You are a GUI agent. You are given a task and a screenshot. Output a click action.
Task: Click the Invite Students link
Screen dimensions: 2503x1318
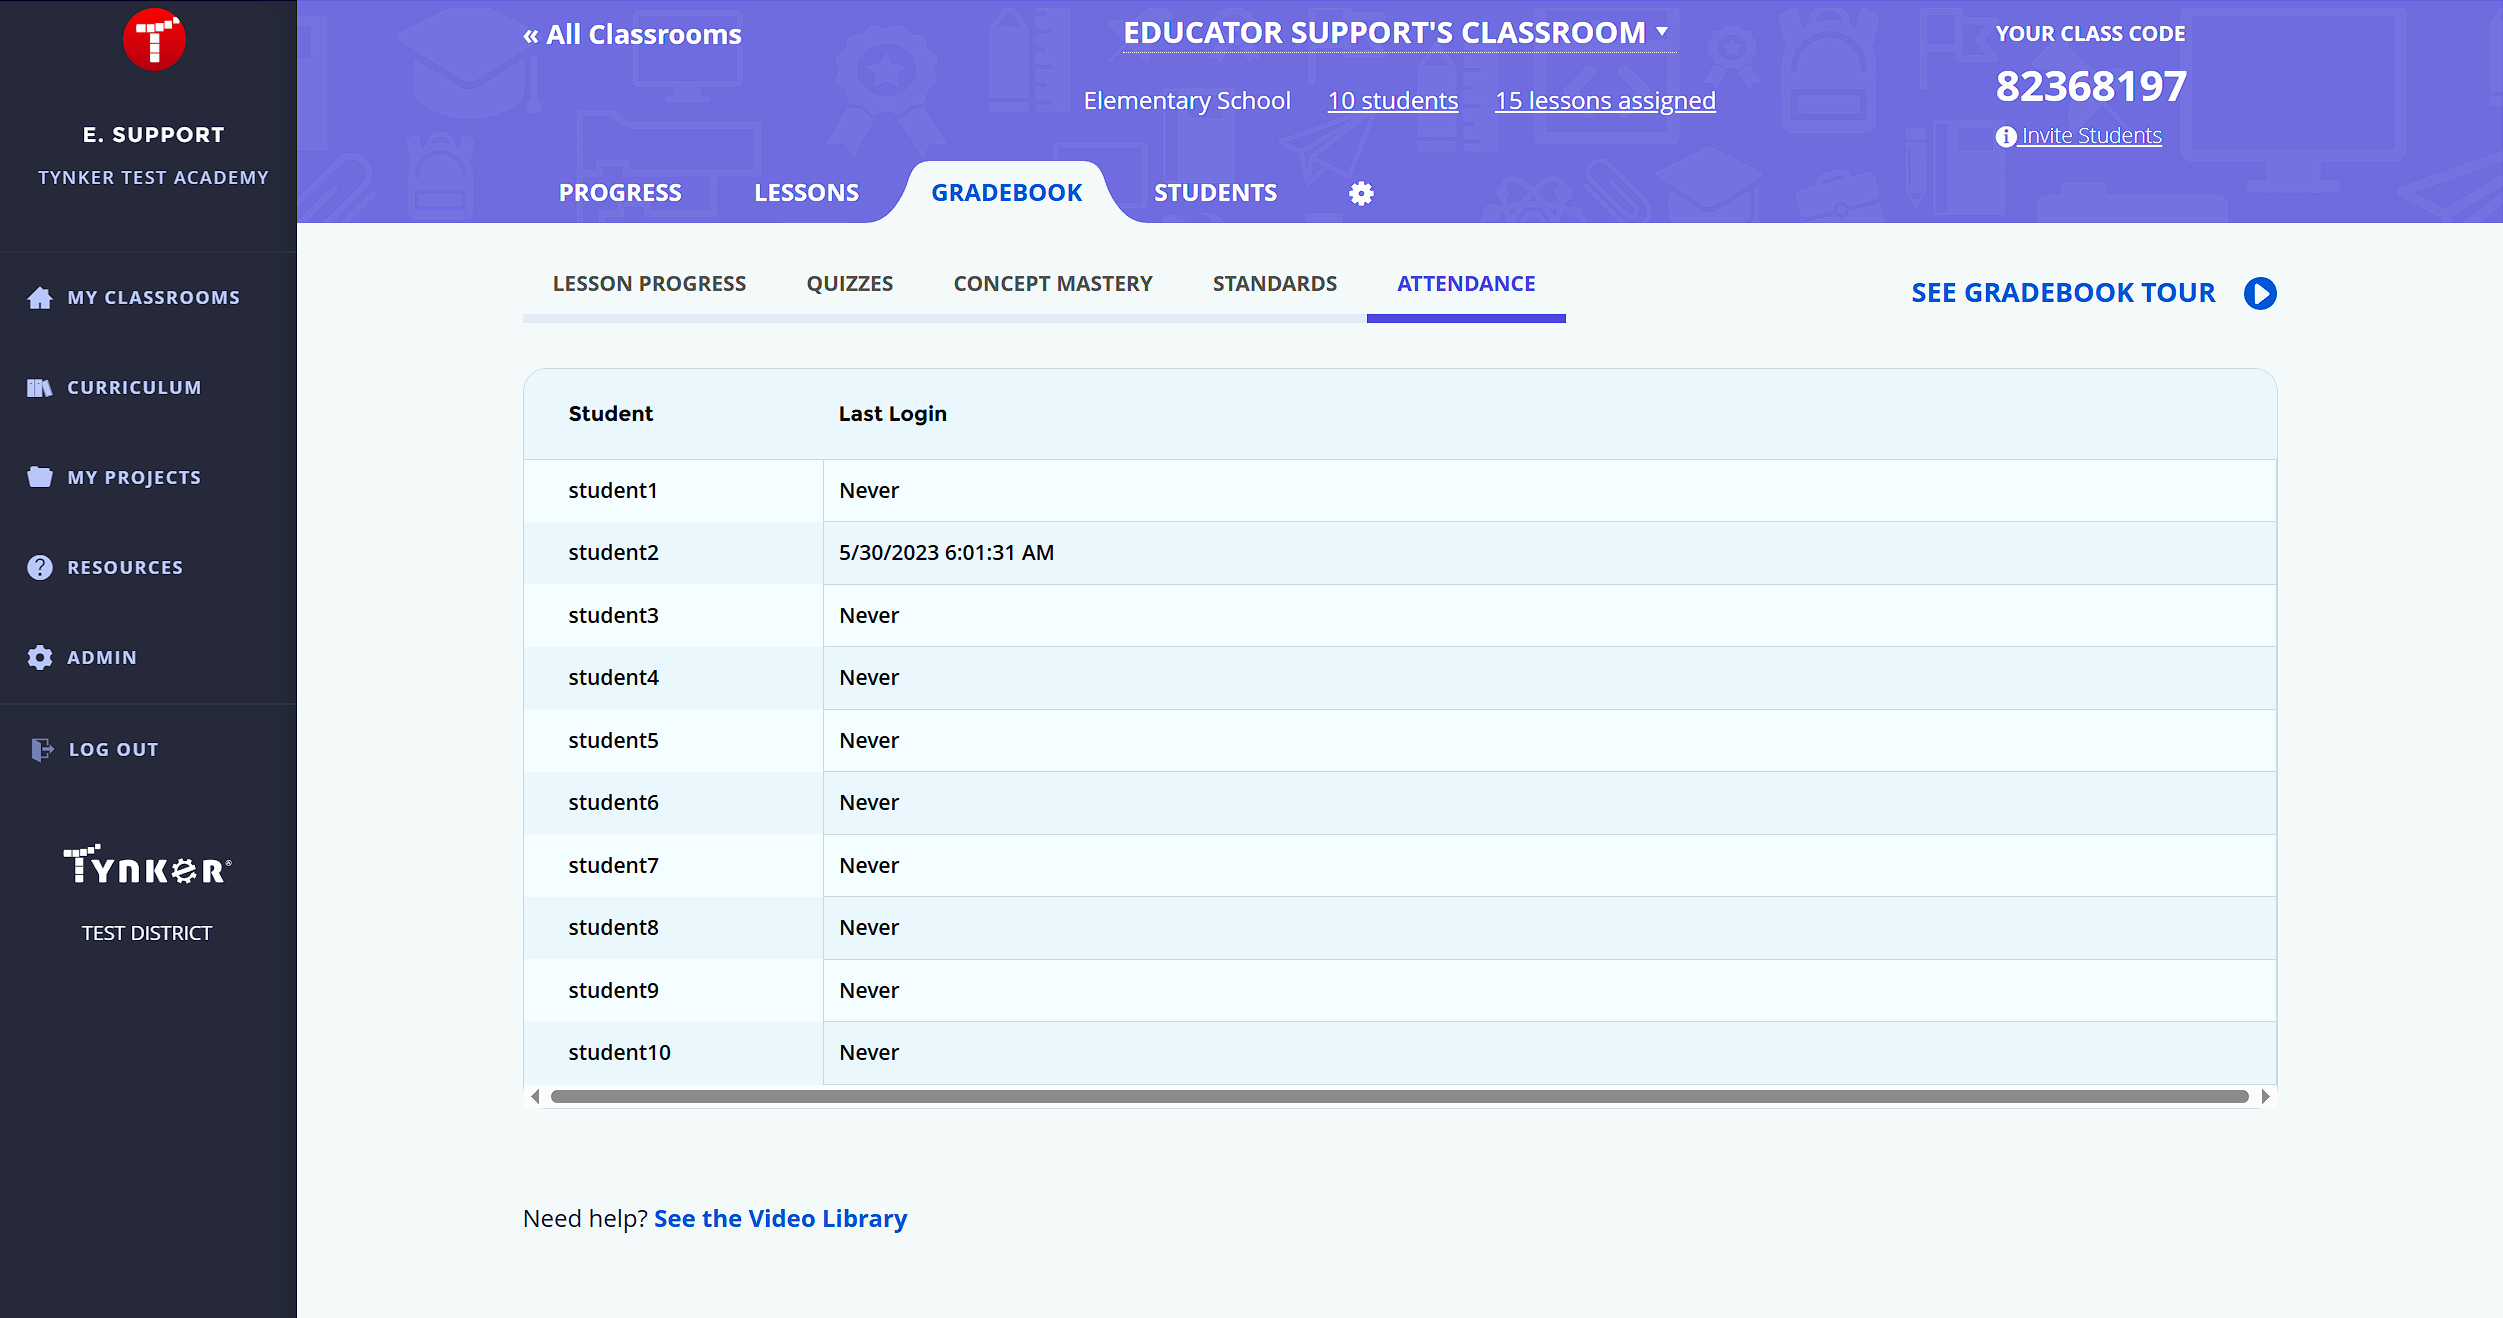pos(2091,136)
